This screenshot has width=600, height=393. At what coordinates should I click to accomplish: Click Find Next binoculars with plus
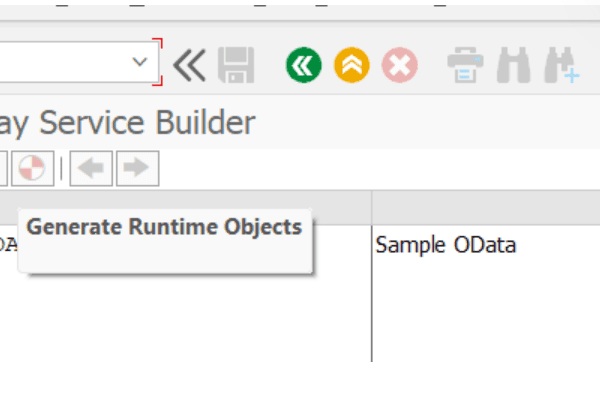click(562, 65)
